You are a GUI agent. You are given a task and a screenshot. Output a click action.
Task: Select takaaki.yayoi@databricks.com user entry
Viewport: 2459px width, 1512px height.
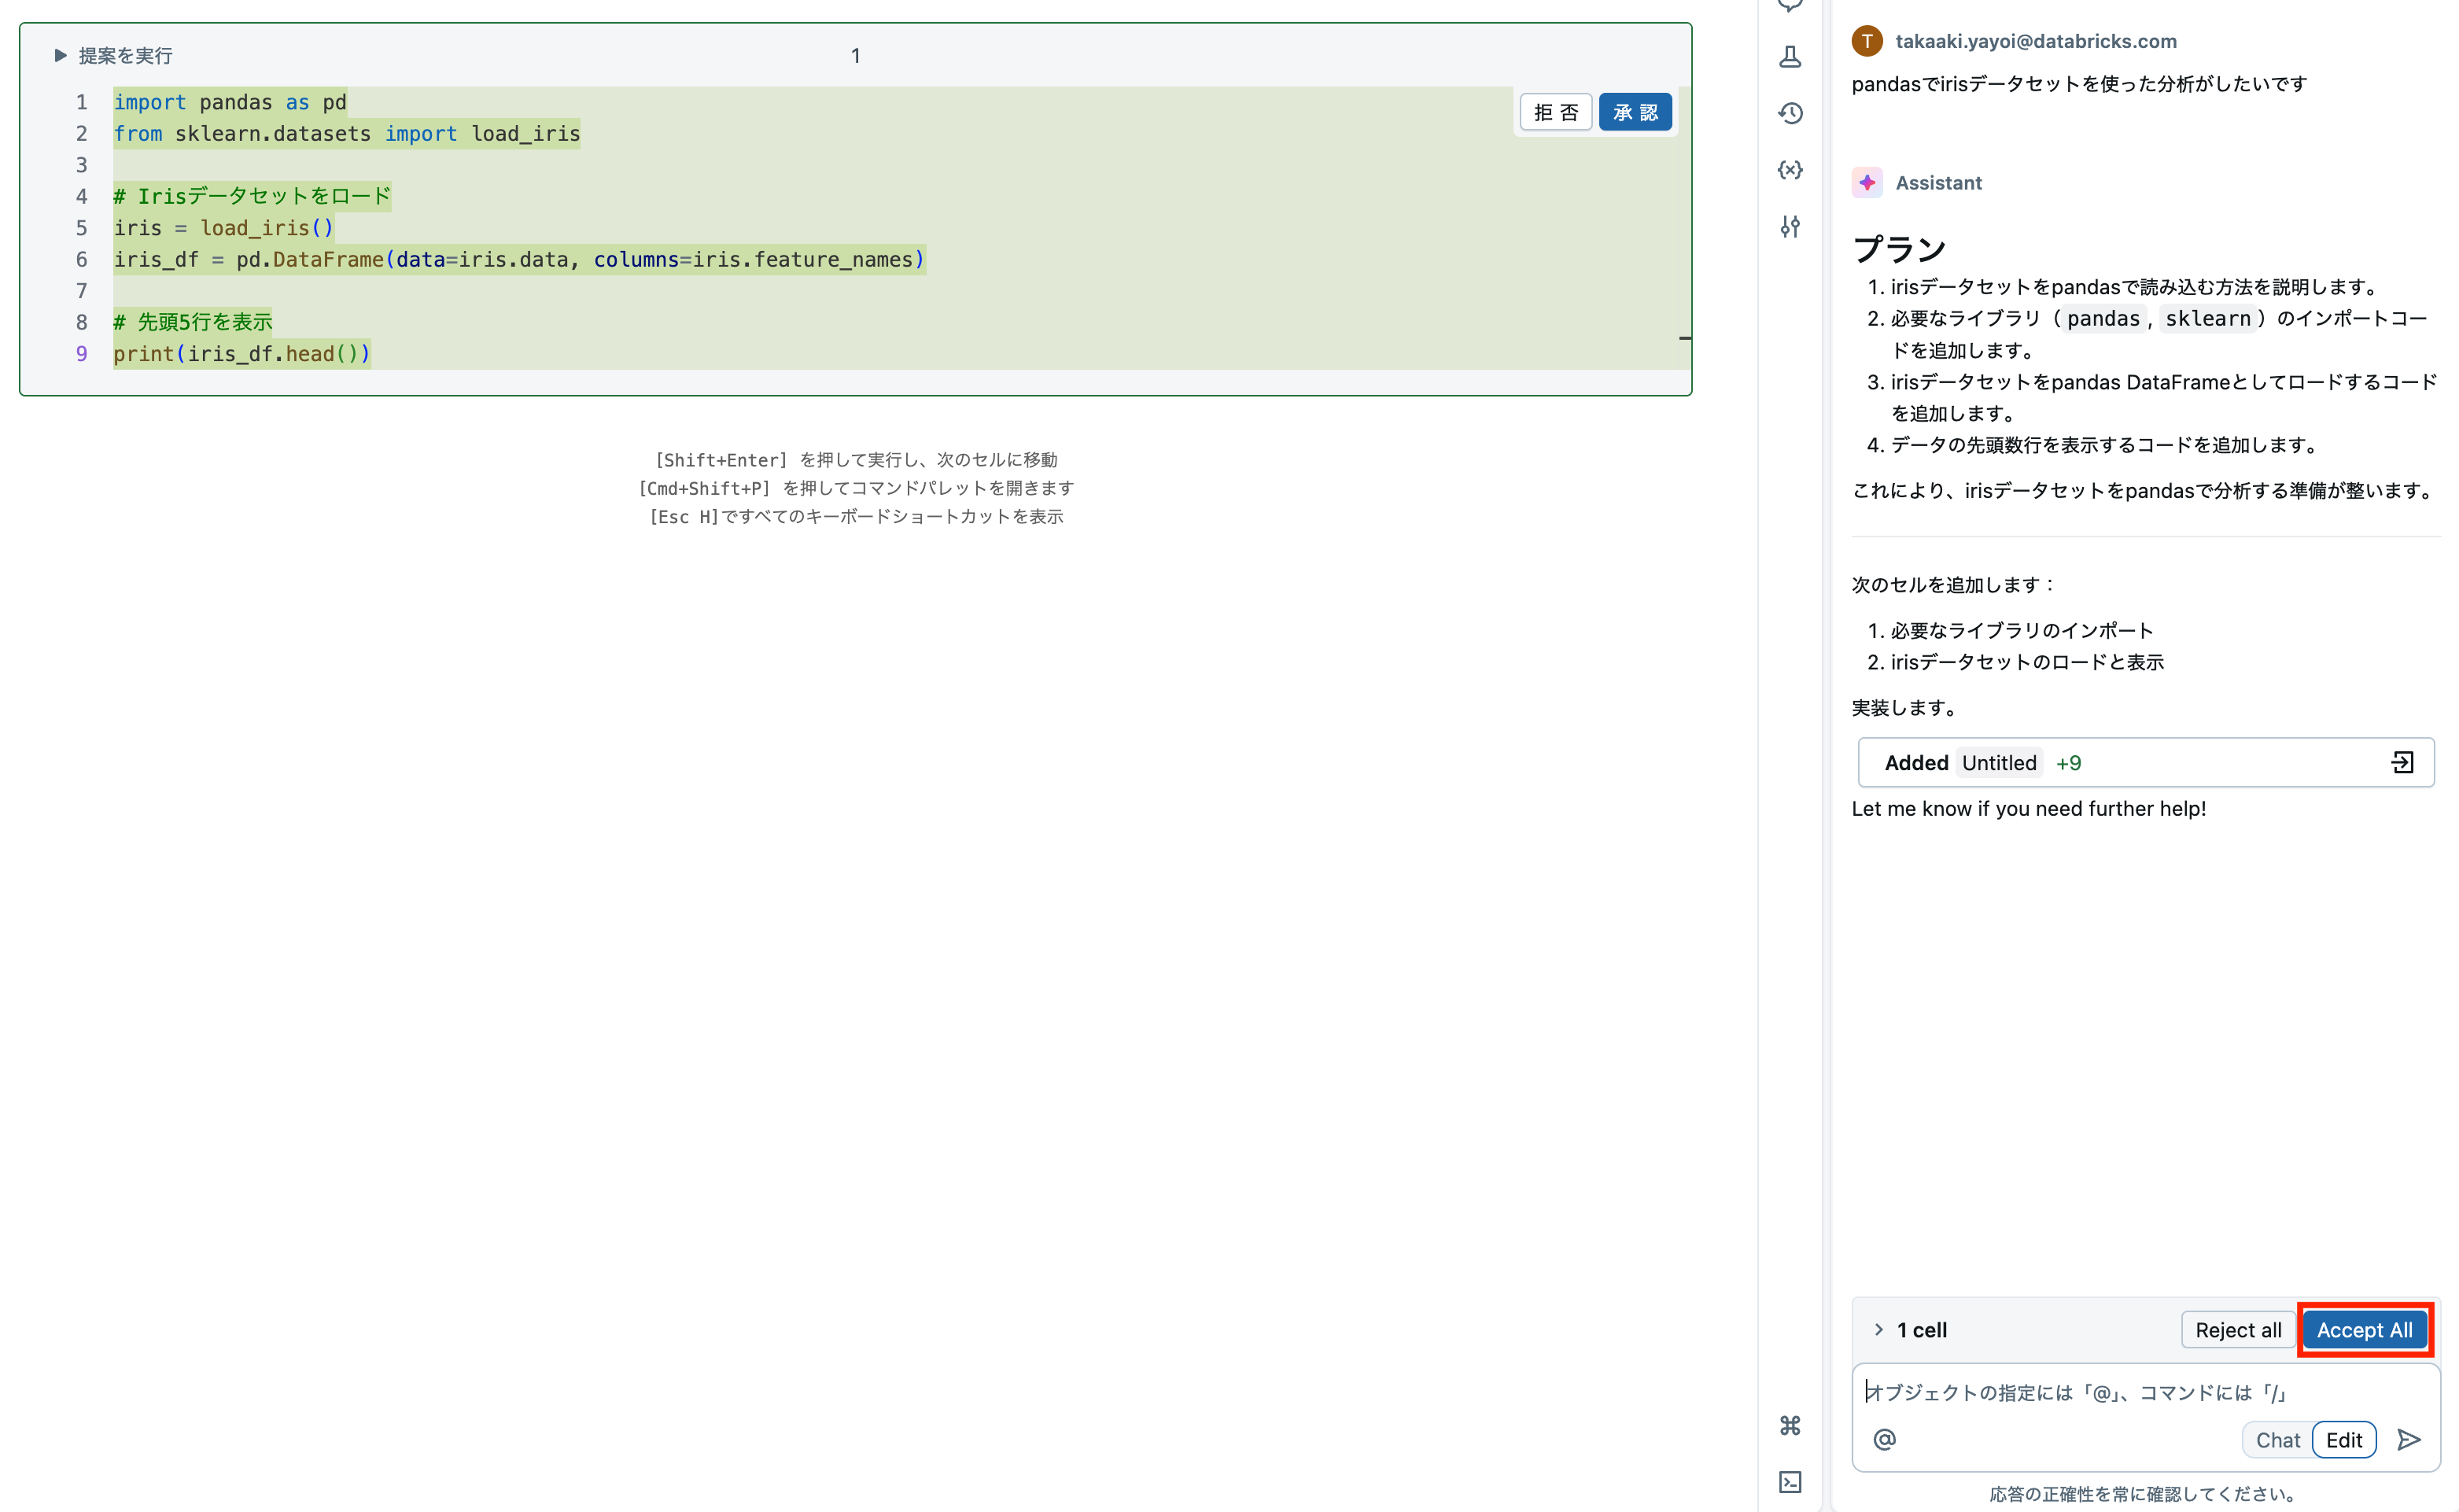coord(2036,41)
